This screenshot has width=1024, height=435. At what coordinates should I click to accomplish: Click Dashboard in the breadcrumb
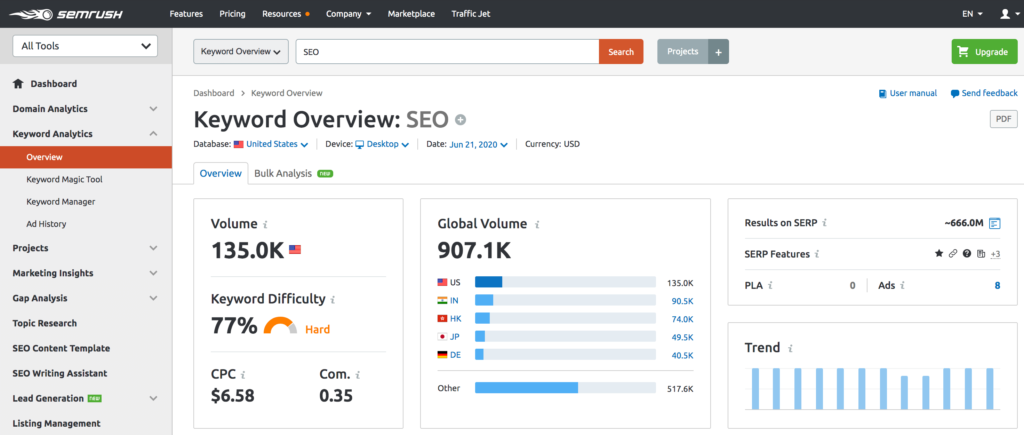(214, 93)
